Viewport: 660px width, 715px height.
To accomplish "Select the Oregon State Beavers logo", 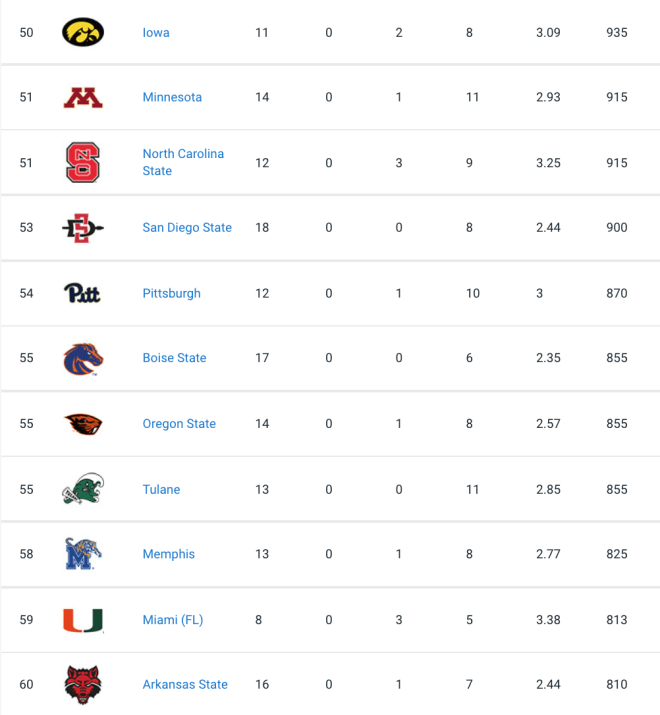I will [x=83, y=424].
